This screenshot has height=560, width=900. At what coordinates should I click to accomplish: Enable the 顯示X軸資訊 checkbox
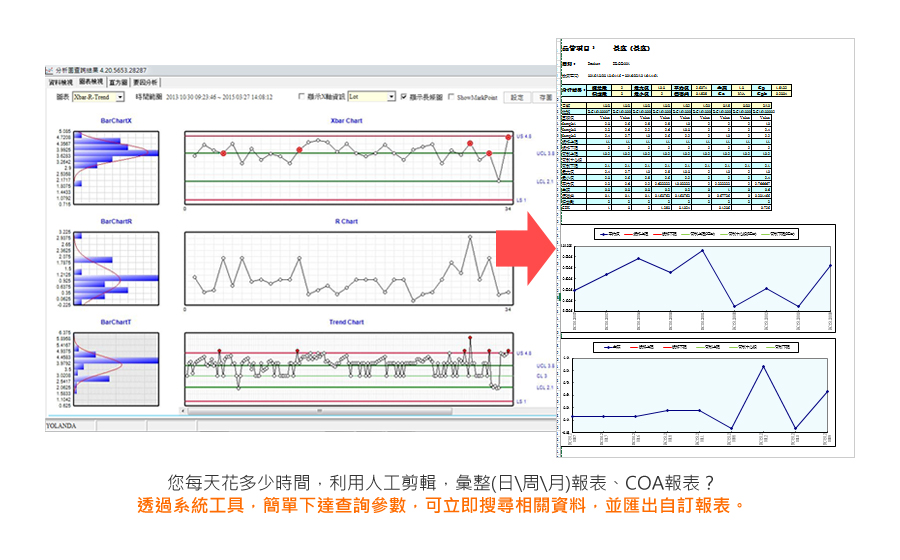point(303,98)
